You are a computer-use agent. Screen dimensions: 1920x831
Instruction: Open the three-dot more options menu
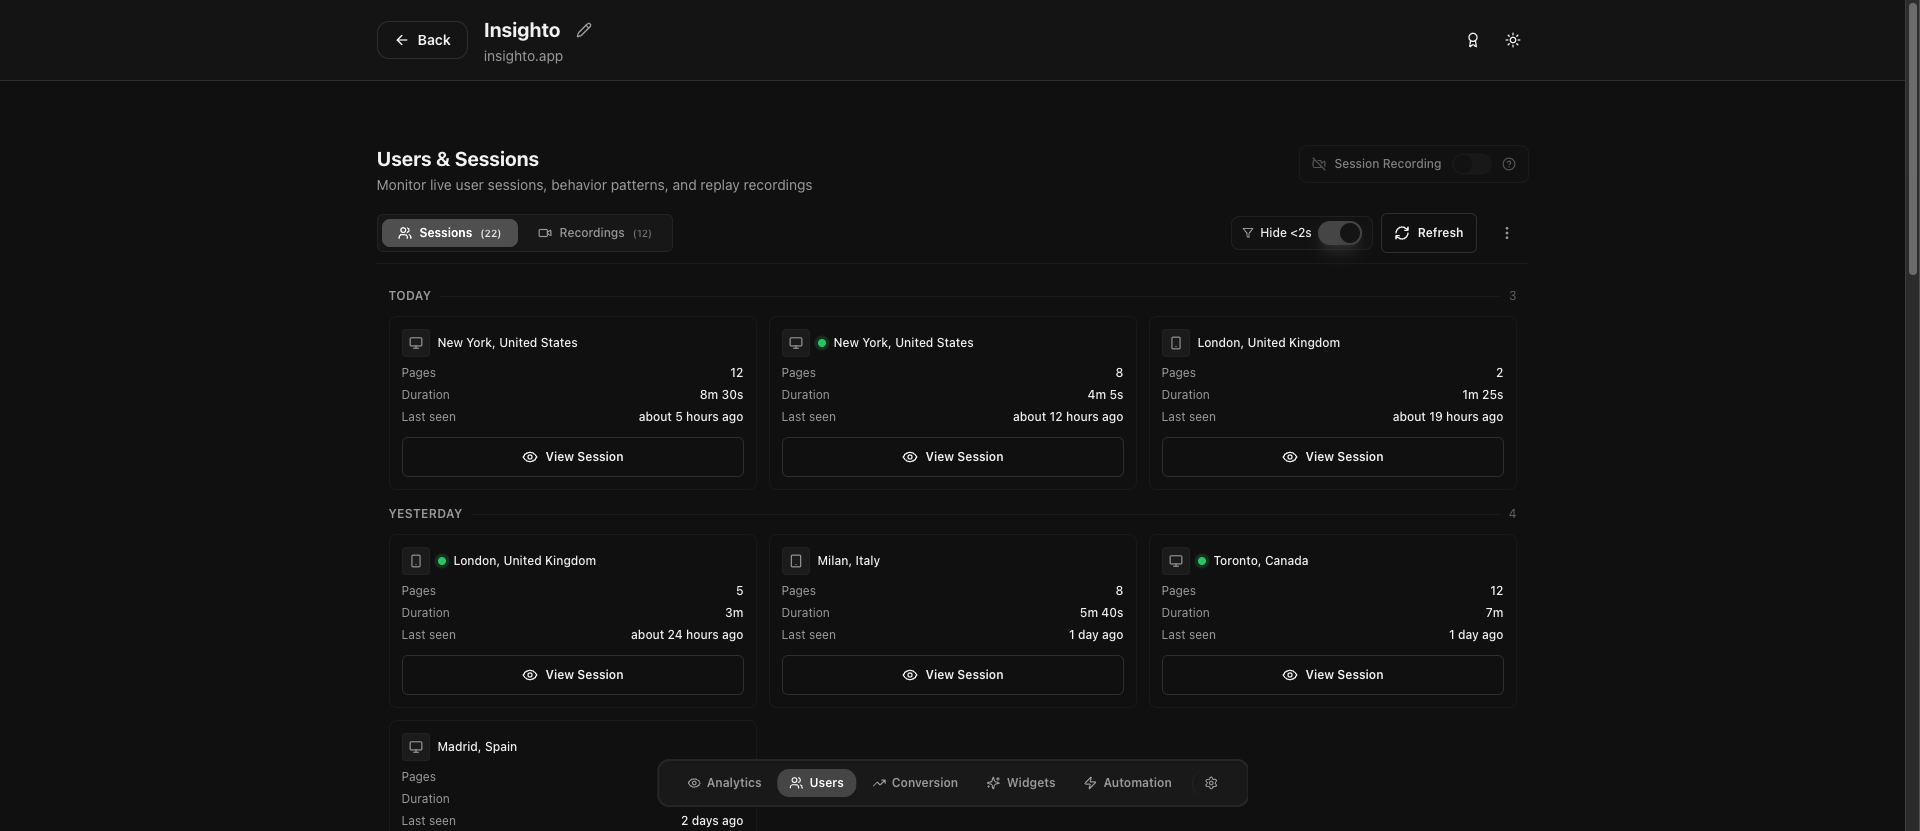[1506, 233]
